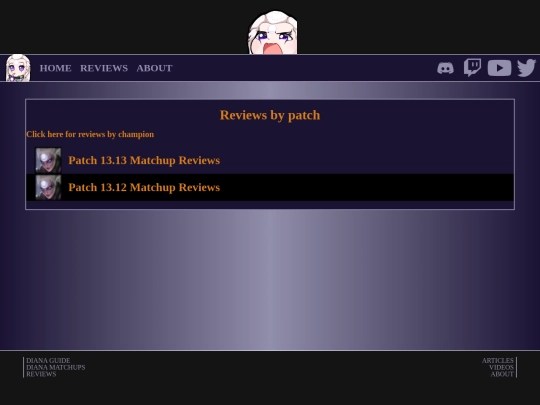Open DIANA GUIDE footer link

tap(48, 361)
